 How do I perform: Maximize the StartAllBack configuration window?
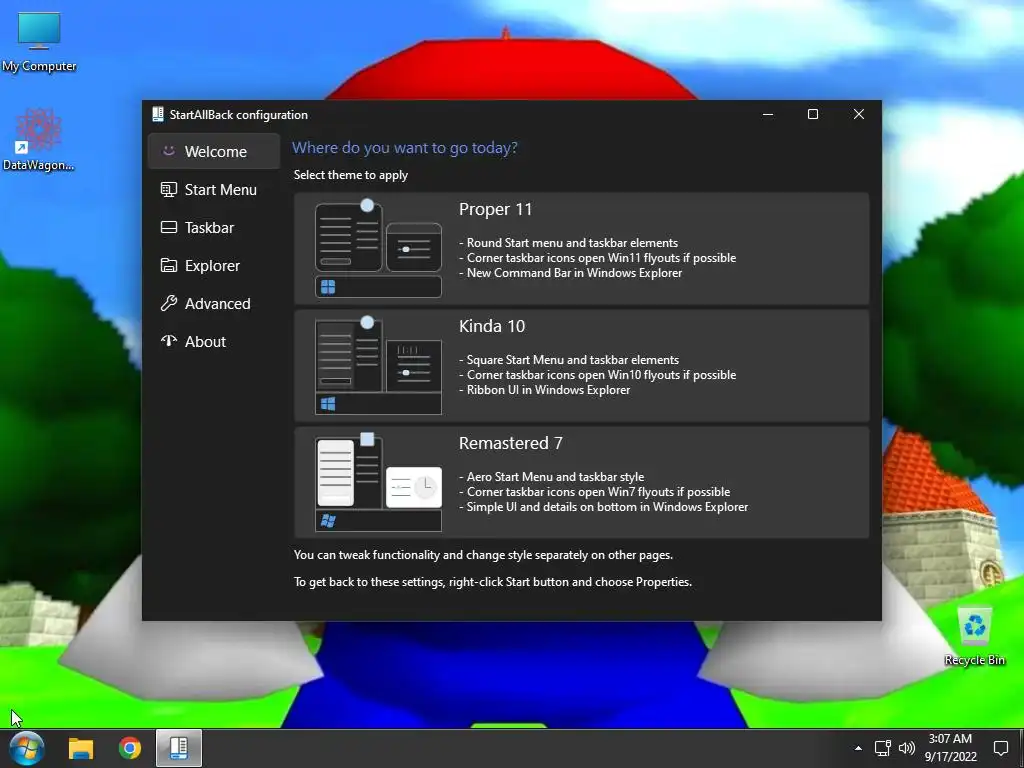(x=813, y=114)
